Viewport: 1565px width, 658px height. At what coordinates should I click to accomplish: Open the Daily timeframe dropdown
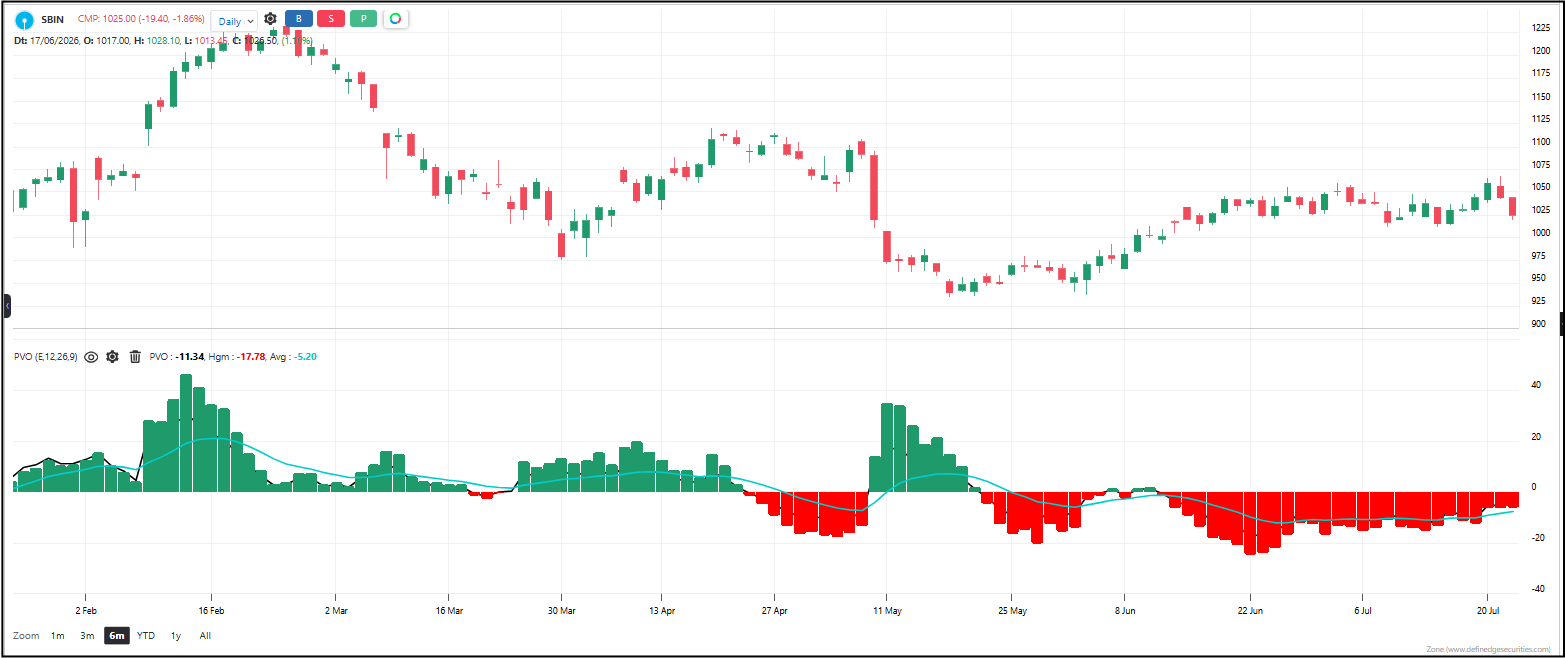[234, 21]
